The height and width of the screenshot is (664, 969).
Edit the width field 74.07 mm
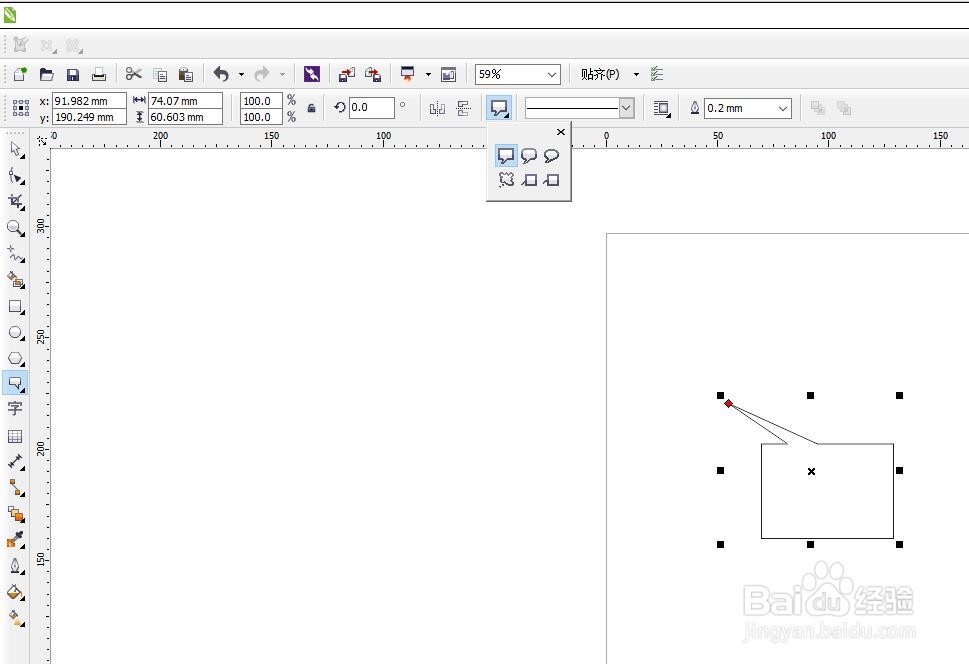185,101
